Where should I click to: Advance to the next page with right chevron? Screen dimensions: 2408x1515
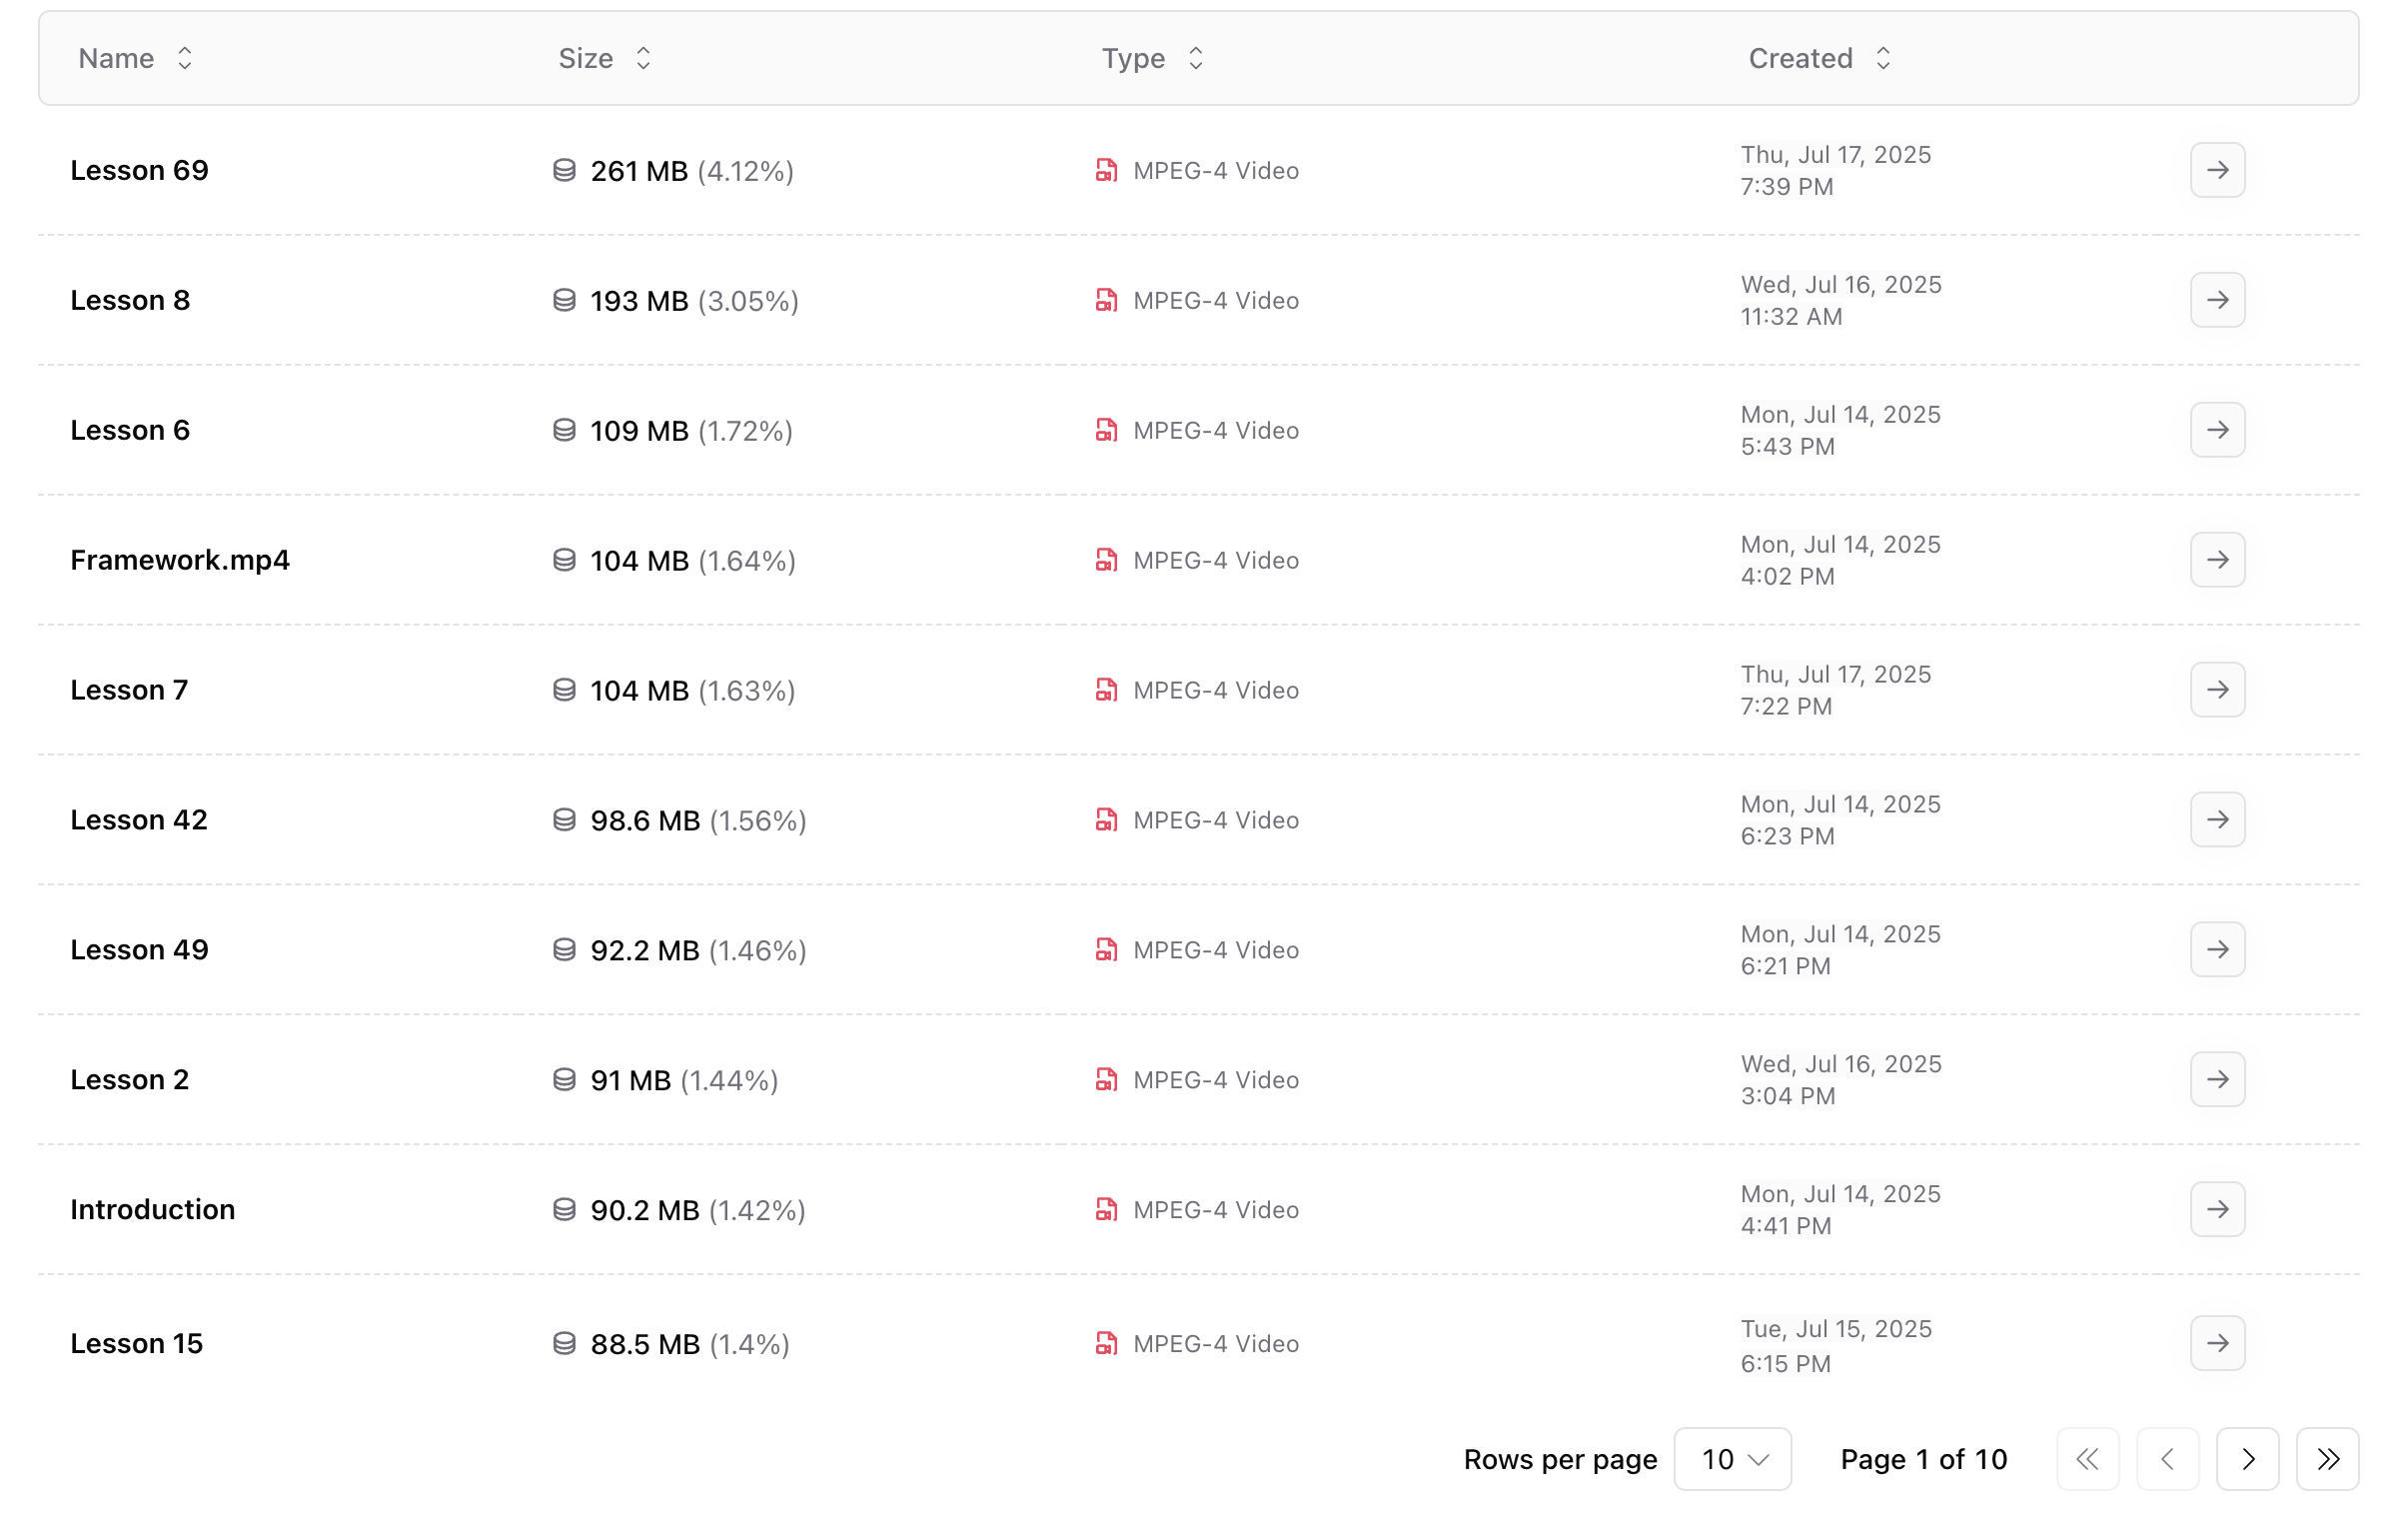coord(2247,1459)
